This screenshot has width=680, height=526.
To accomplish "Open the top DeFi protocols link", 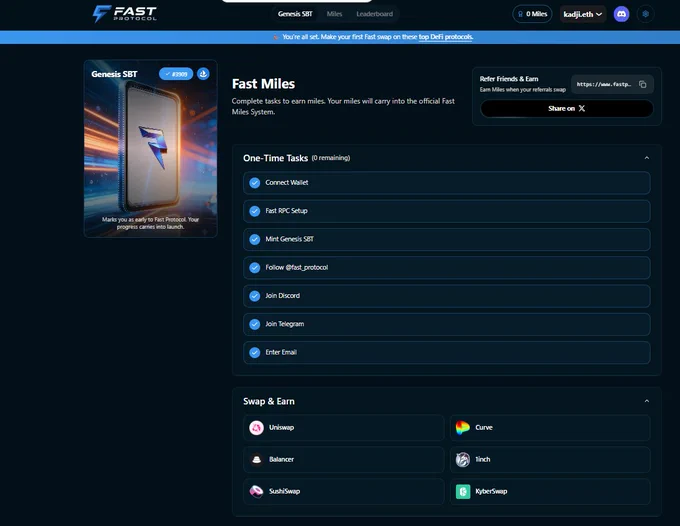I will [445, 37].
